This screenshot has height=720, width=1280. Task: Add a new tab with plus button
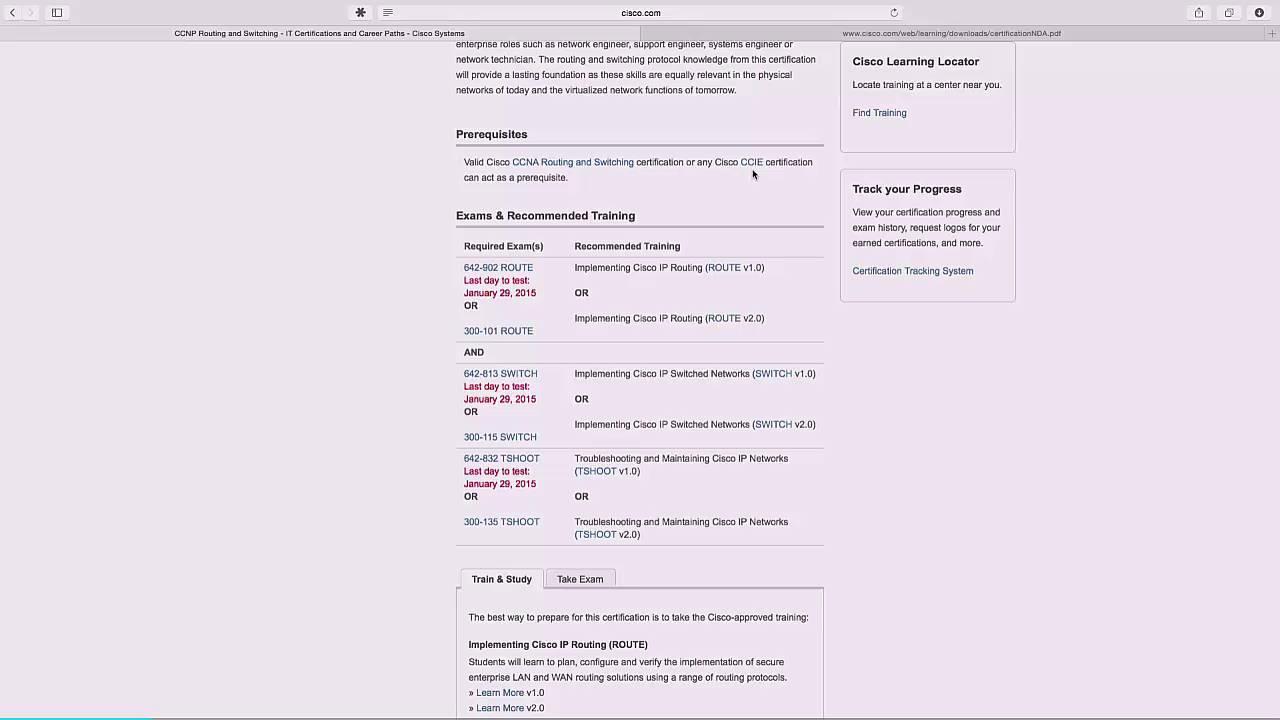coord(1272,33)
